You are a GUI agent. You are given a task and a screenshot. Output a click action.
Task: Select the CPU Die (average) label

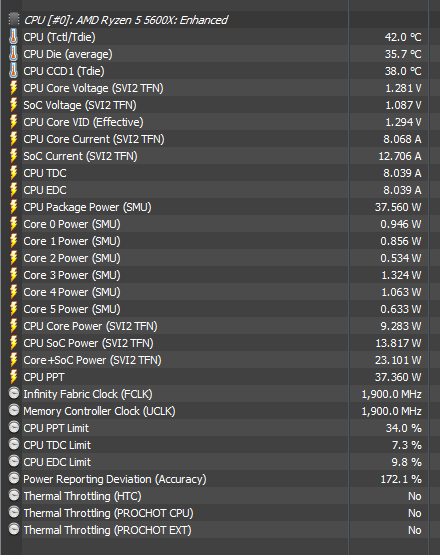(x=68, y=54)
